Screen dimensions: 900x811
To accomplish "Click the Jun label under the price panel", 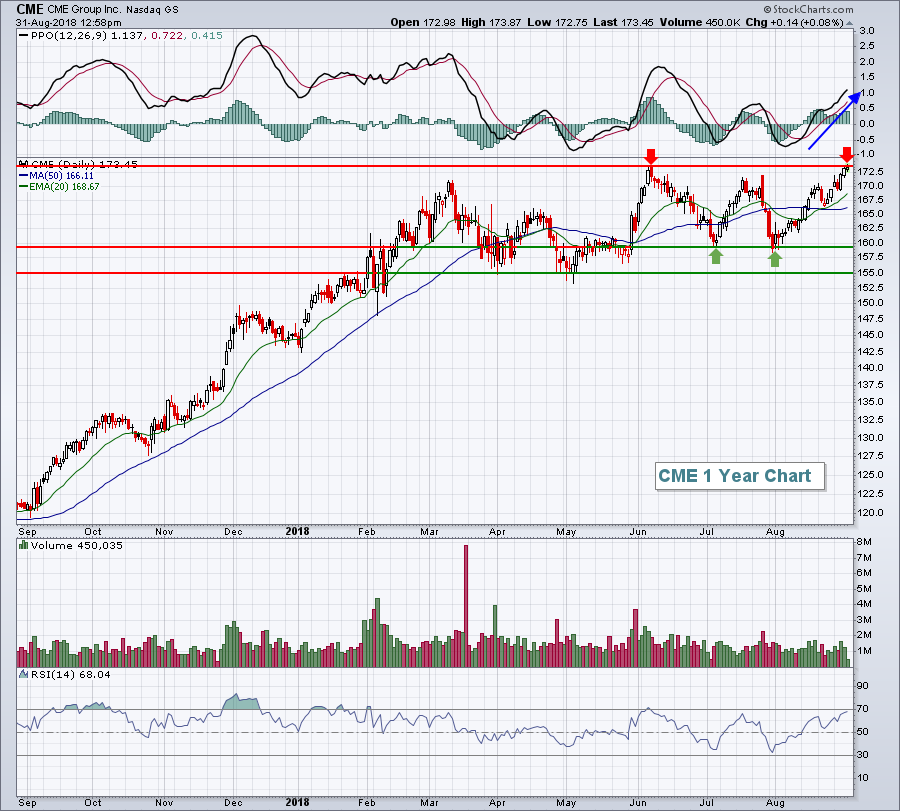I will 638,531.
